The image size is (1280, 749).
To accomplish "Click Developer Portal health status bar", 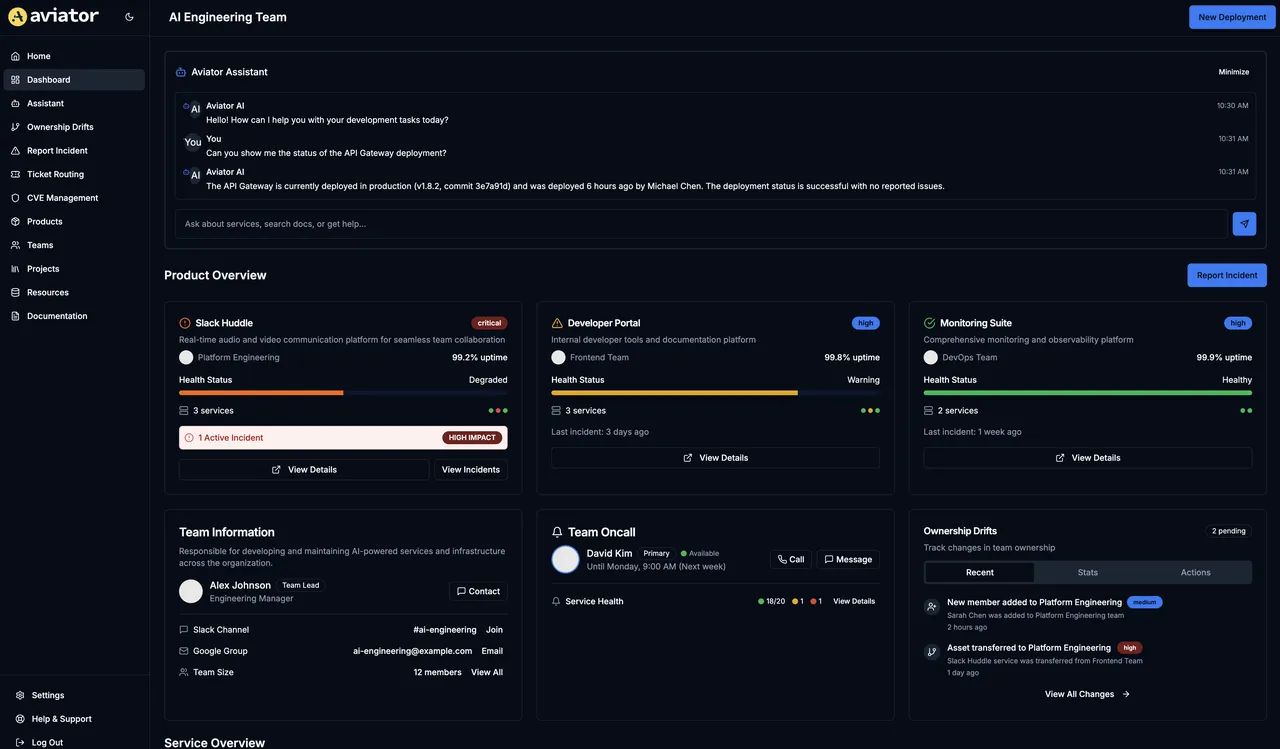I will click(x=715, y=393).
